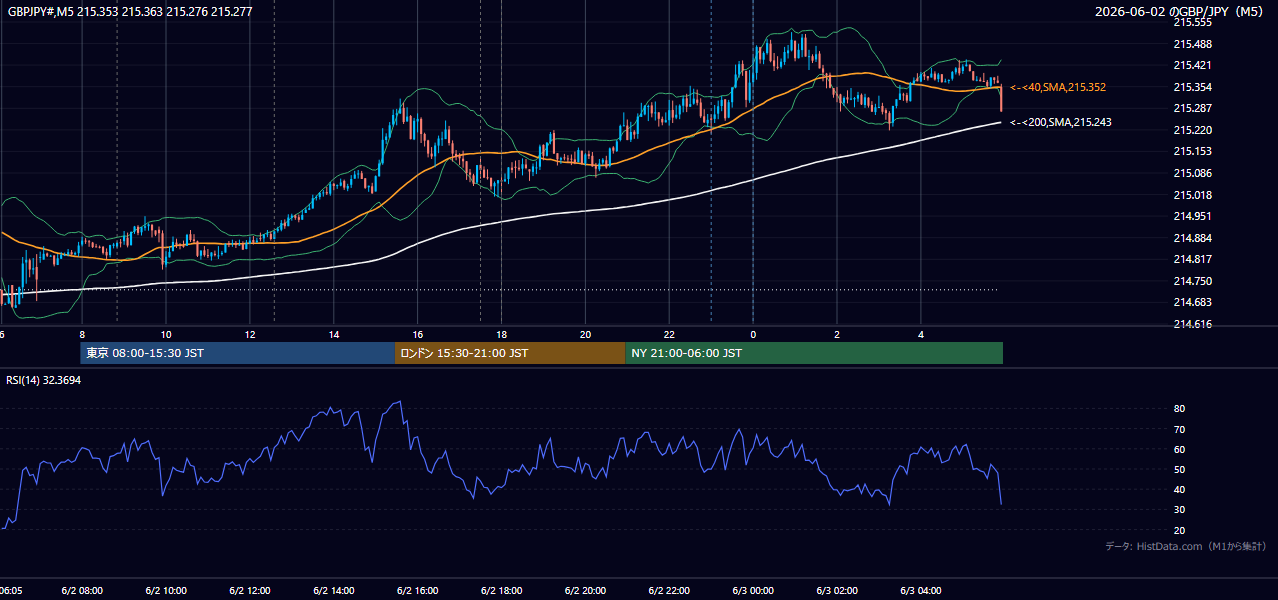Click the RSI(14) 32.3694 indicator label
Image resolution: width=1278 pixels, height=600 pixels.
pos(44,380)
